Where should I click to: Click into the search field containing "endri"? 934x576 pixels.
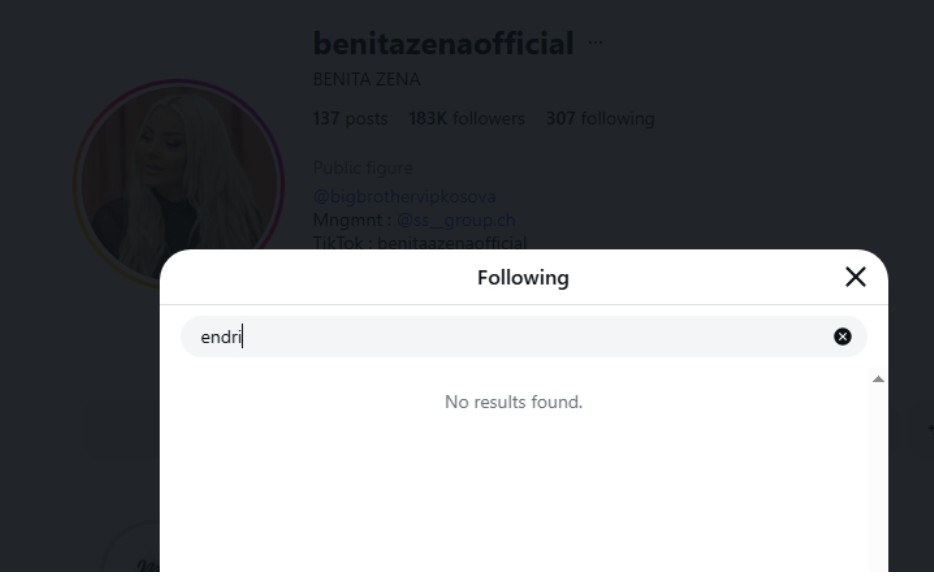(500, 337)
